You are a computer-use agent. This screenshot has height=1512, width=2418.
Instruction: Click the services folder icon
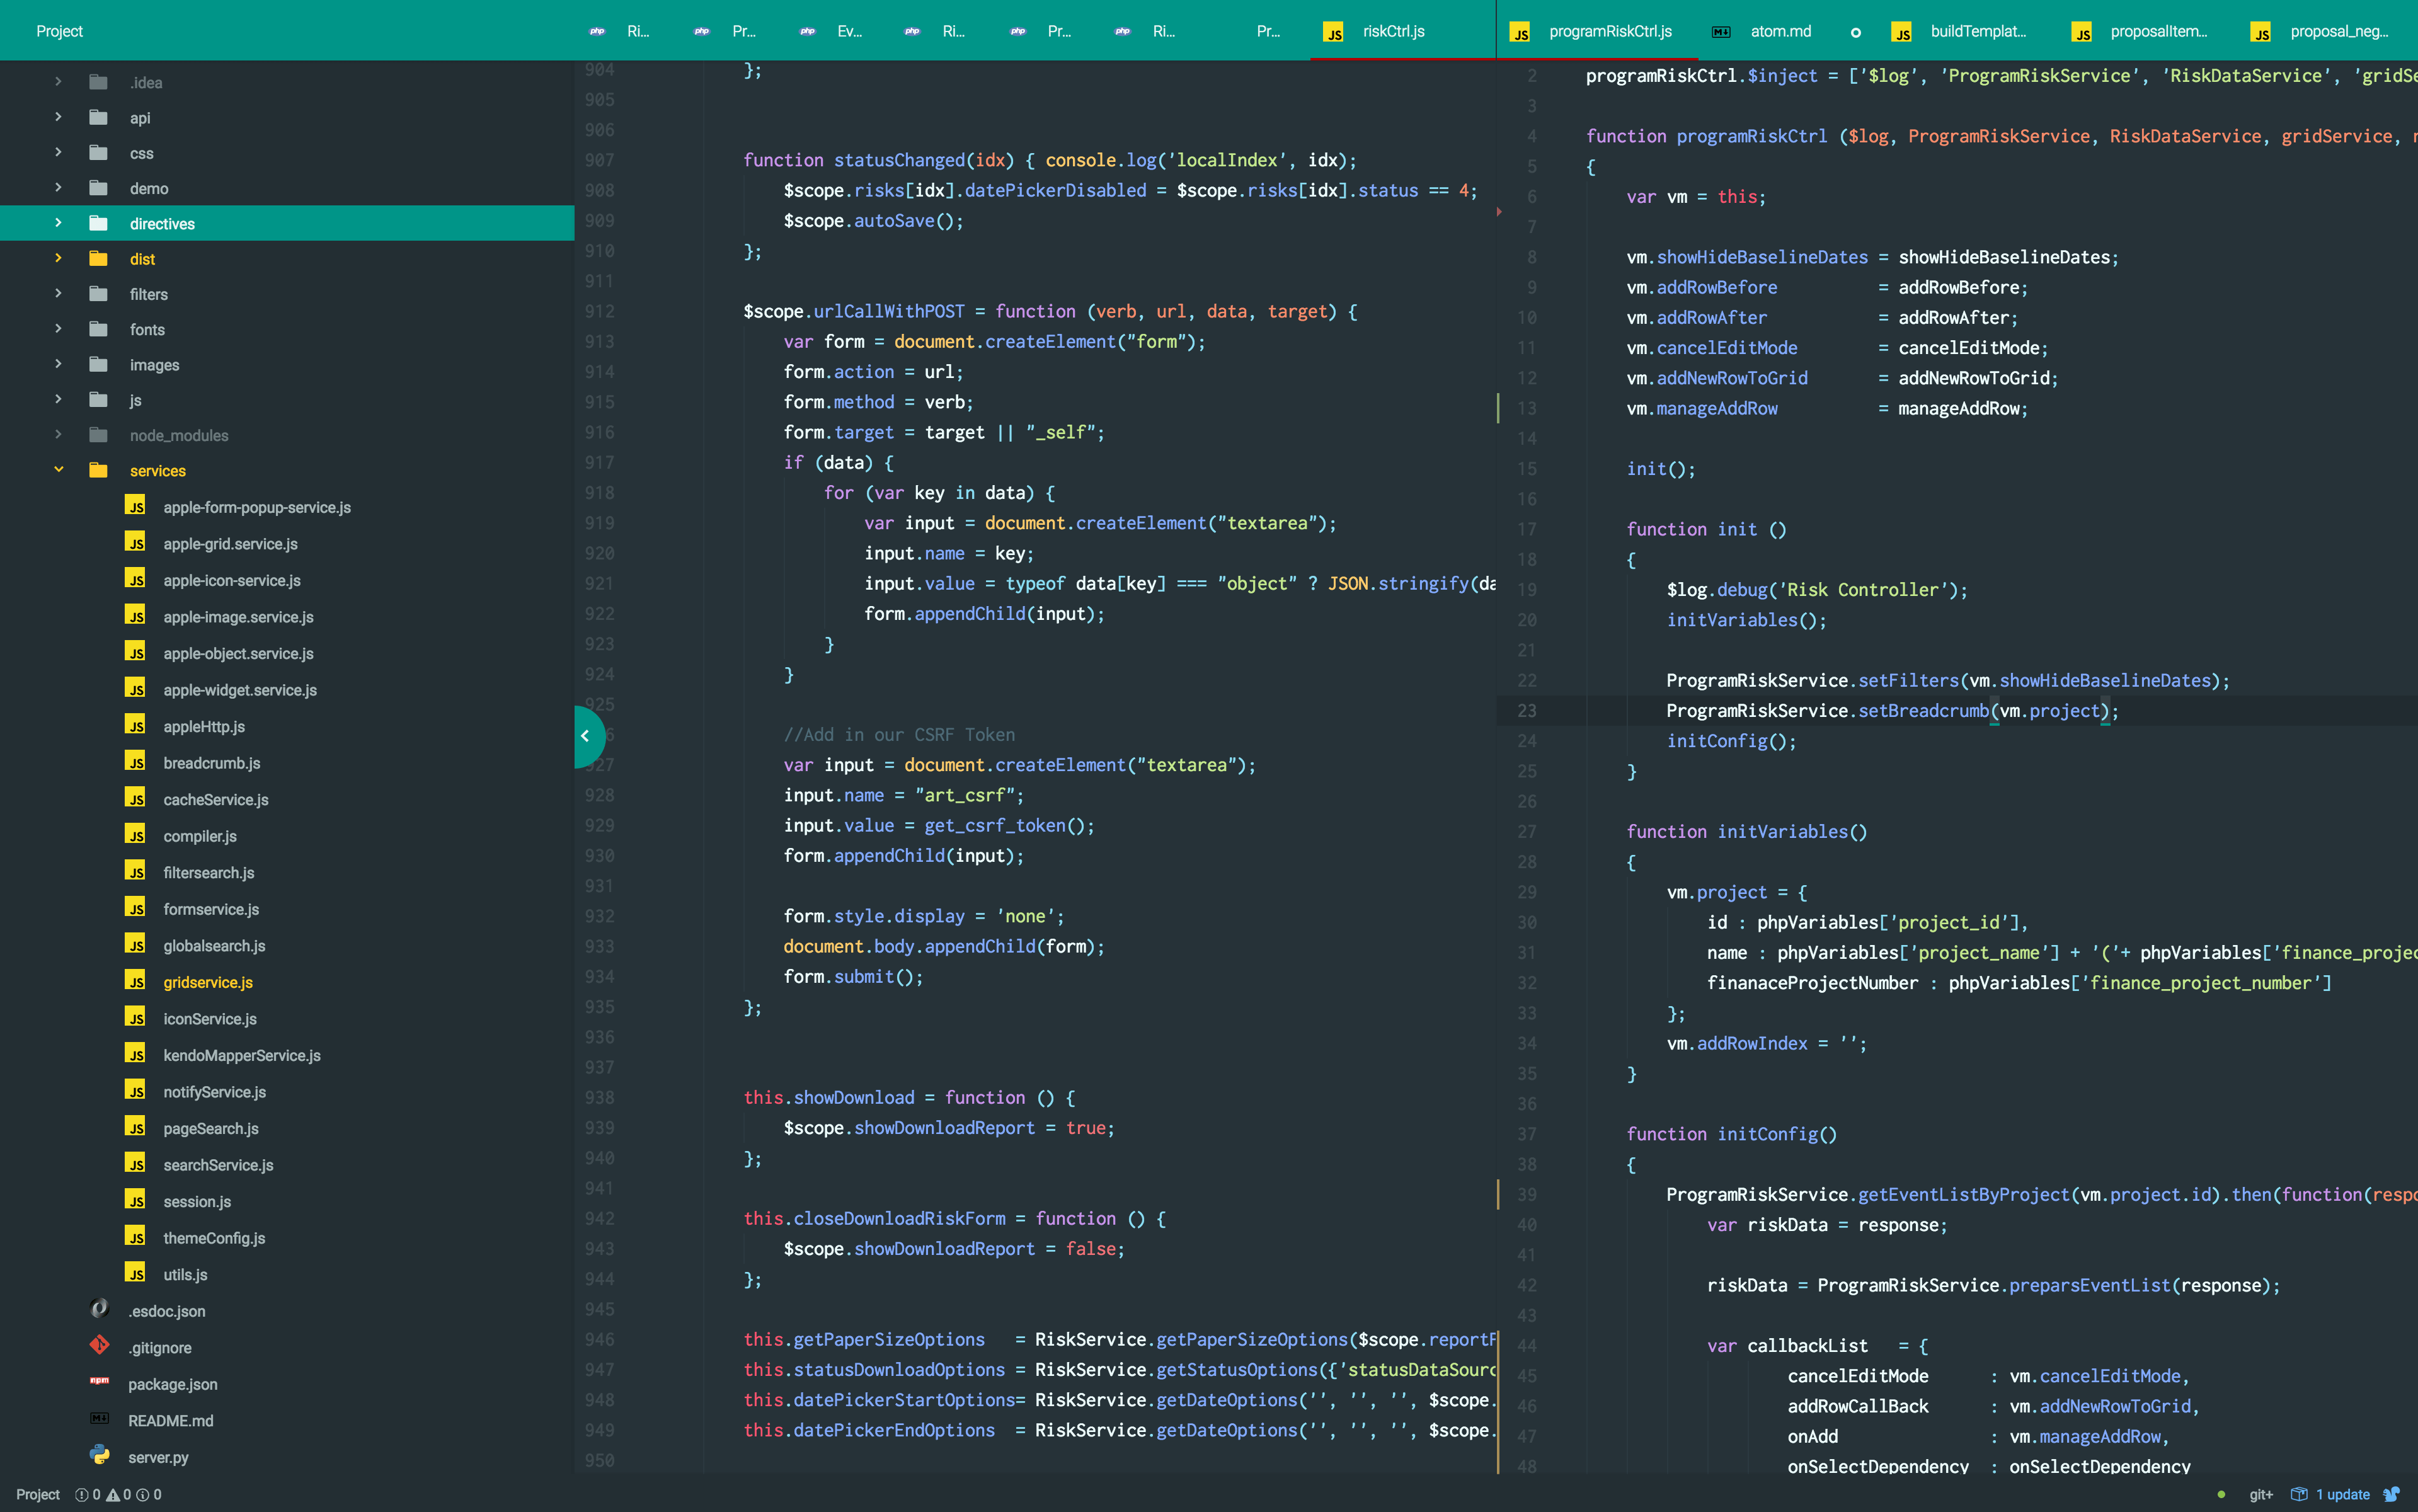coord(98,470)
